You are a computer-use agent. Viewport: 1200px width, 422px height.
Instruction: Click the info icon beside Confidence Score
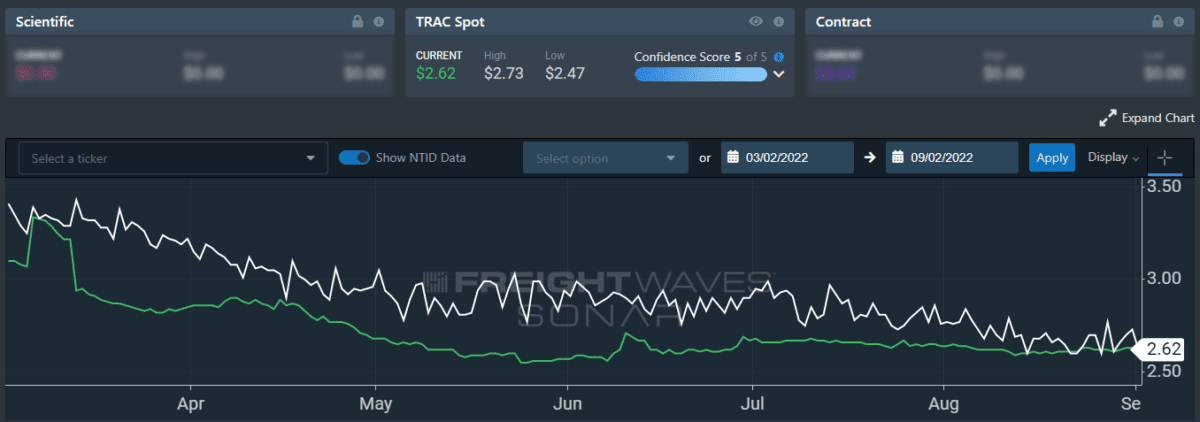779,57
